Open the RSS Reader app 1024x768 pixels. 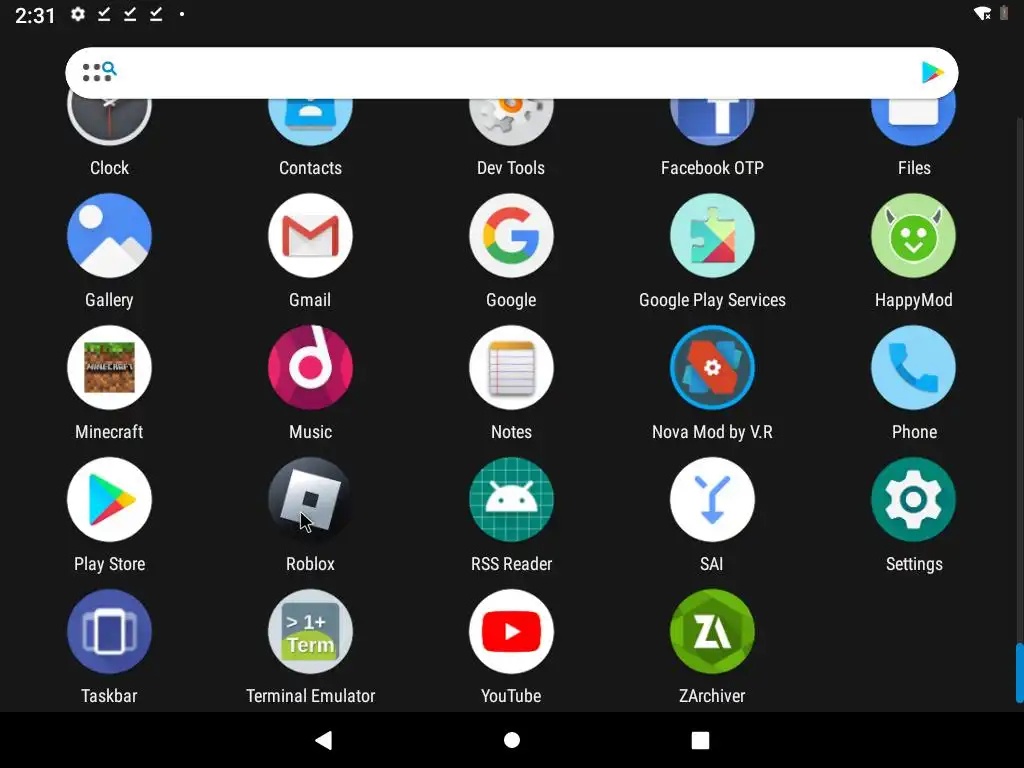[x=511, y=500]
